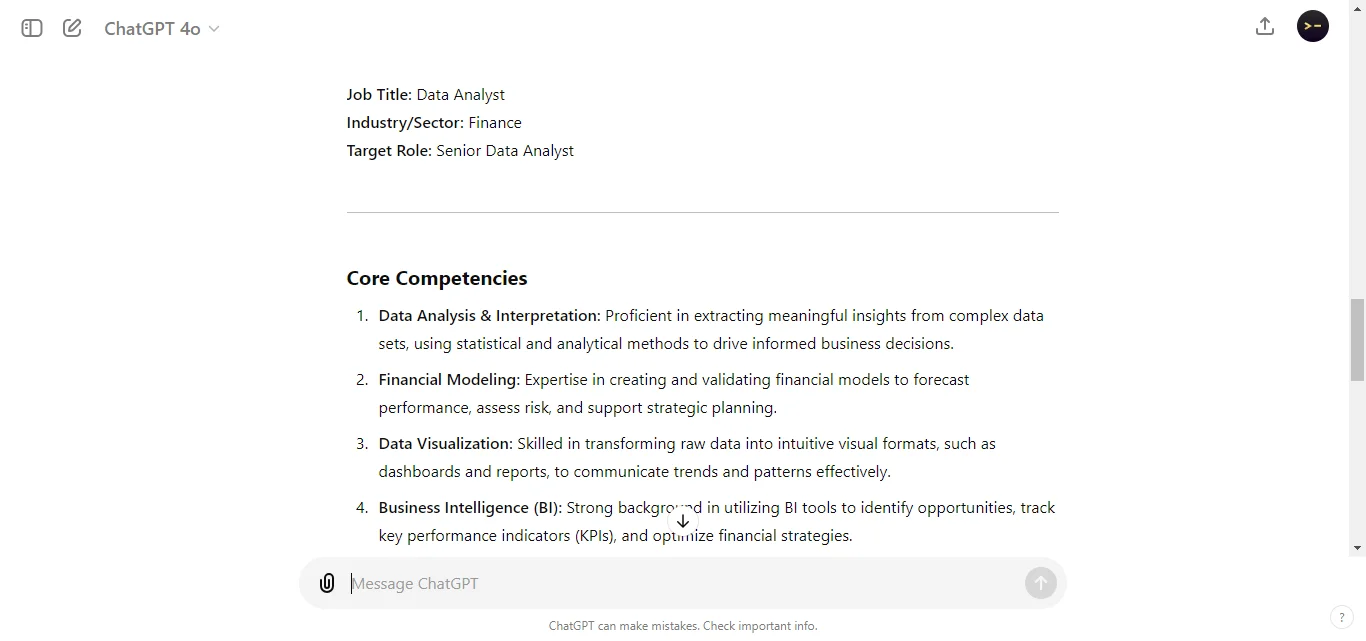
Task: Toggle the sidebar panel icon
Action: [x=32, y=28]
